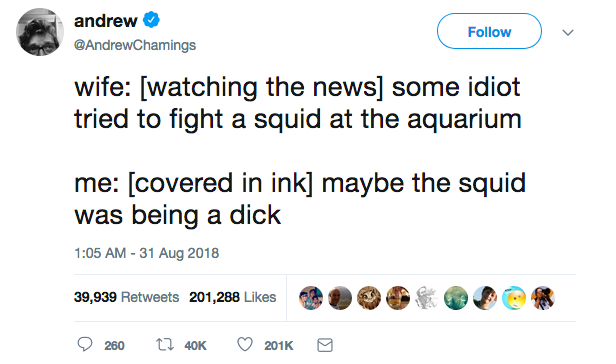Image resolution: width=616 pixels, height=364 pixels.
Task: Open the 1:05 AM - 31 Aug 2018 timestamp
Action: 147,253
